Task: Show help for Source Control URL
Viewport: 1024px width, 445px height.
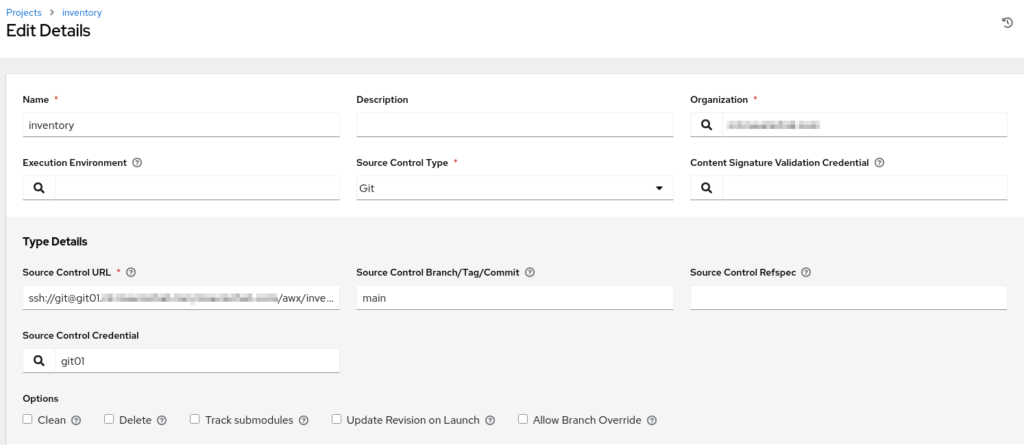Action: tap(131, 272)
